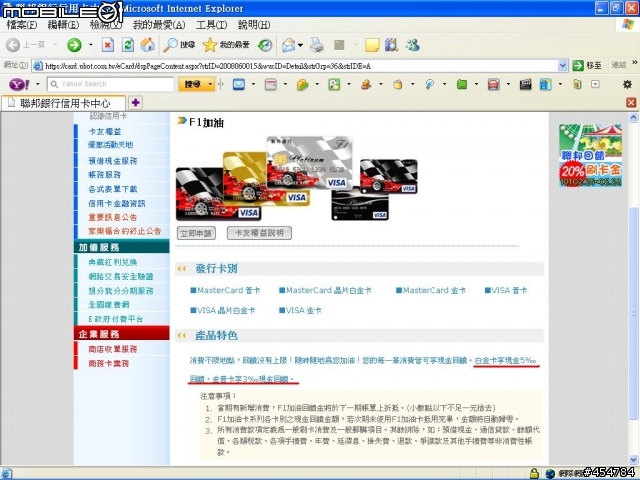Open Yahoo toolbar settings gear
The width and height of the screenshot is (640, 480).
point(627,84)
